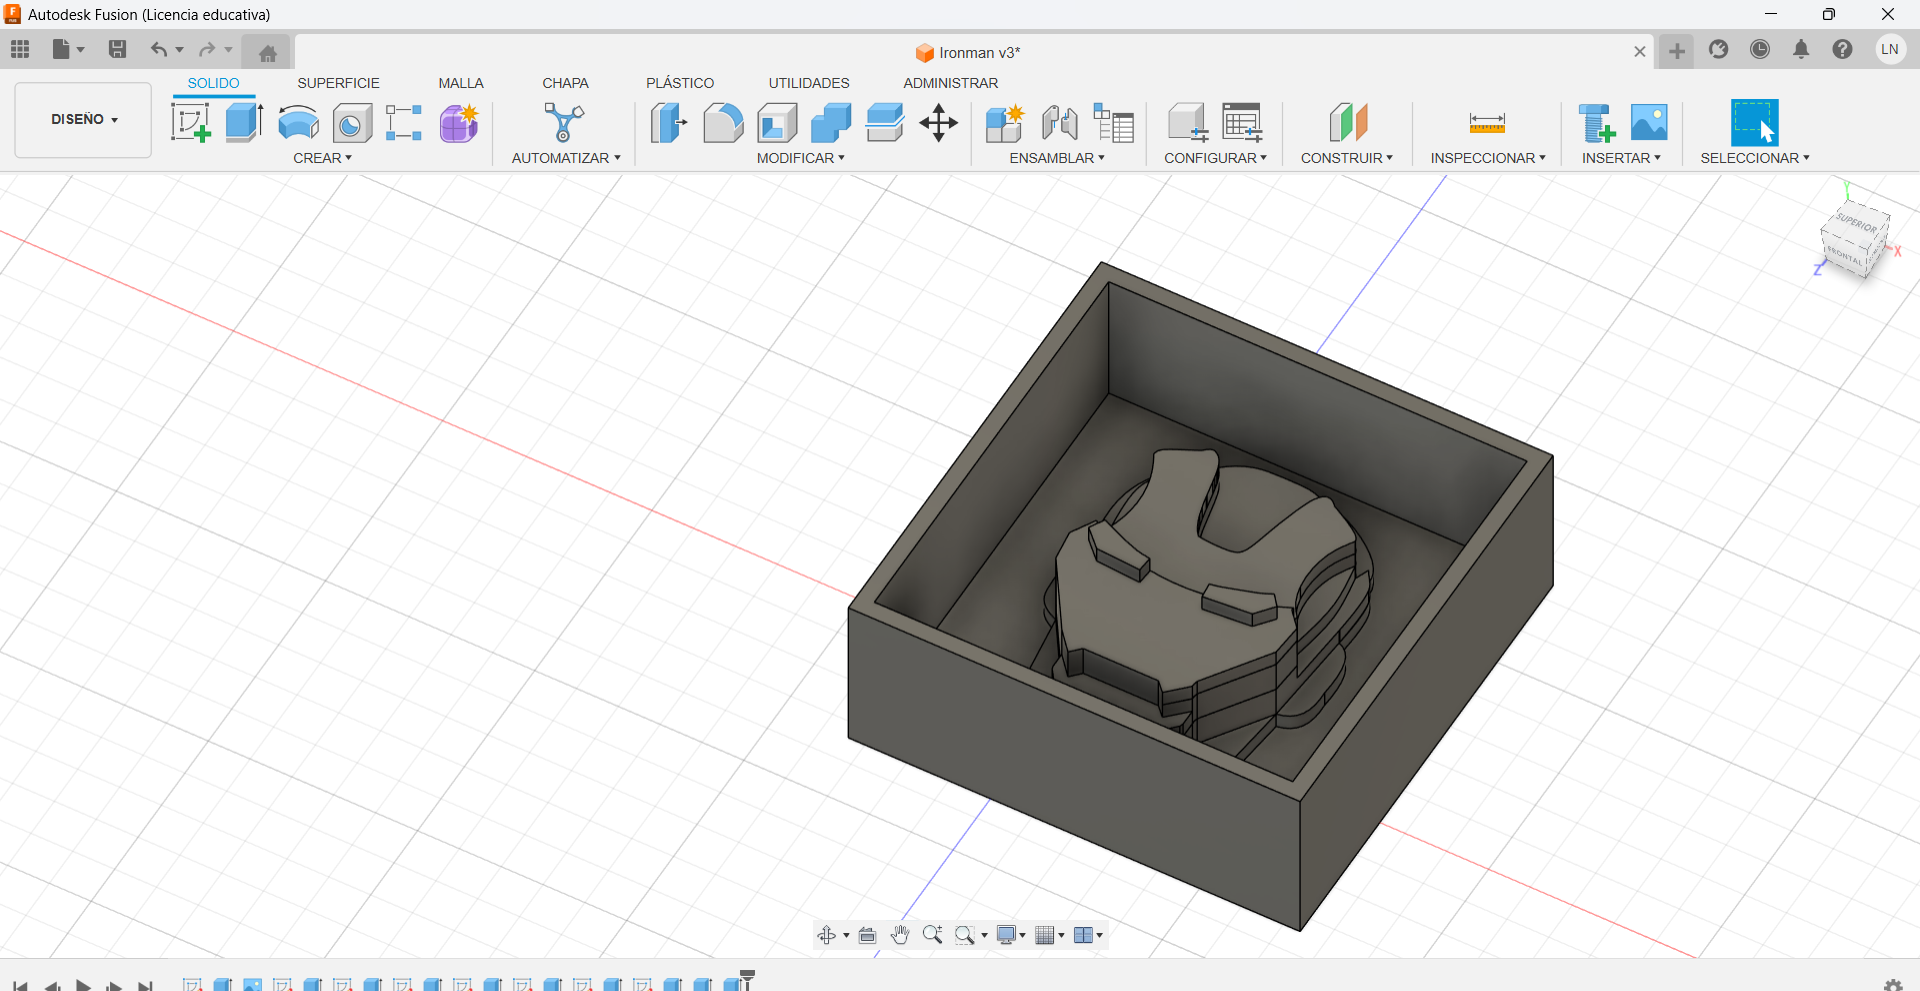Image resolution: width=1920 pixels, height=991 pixels.
Task: Pick the Offset Face tool
Action: [x=885, y=123]
